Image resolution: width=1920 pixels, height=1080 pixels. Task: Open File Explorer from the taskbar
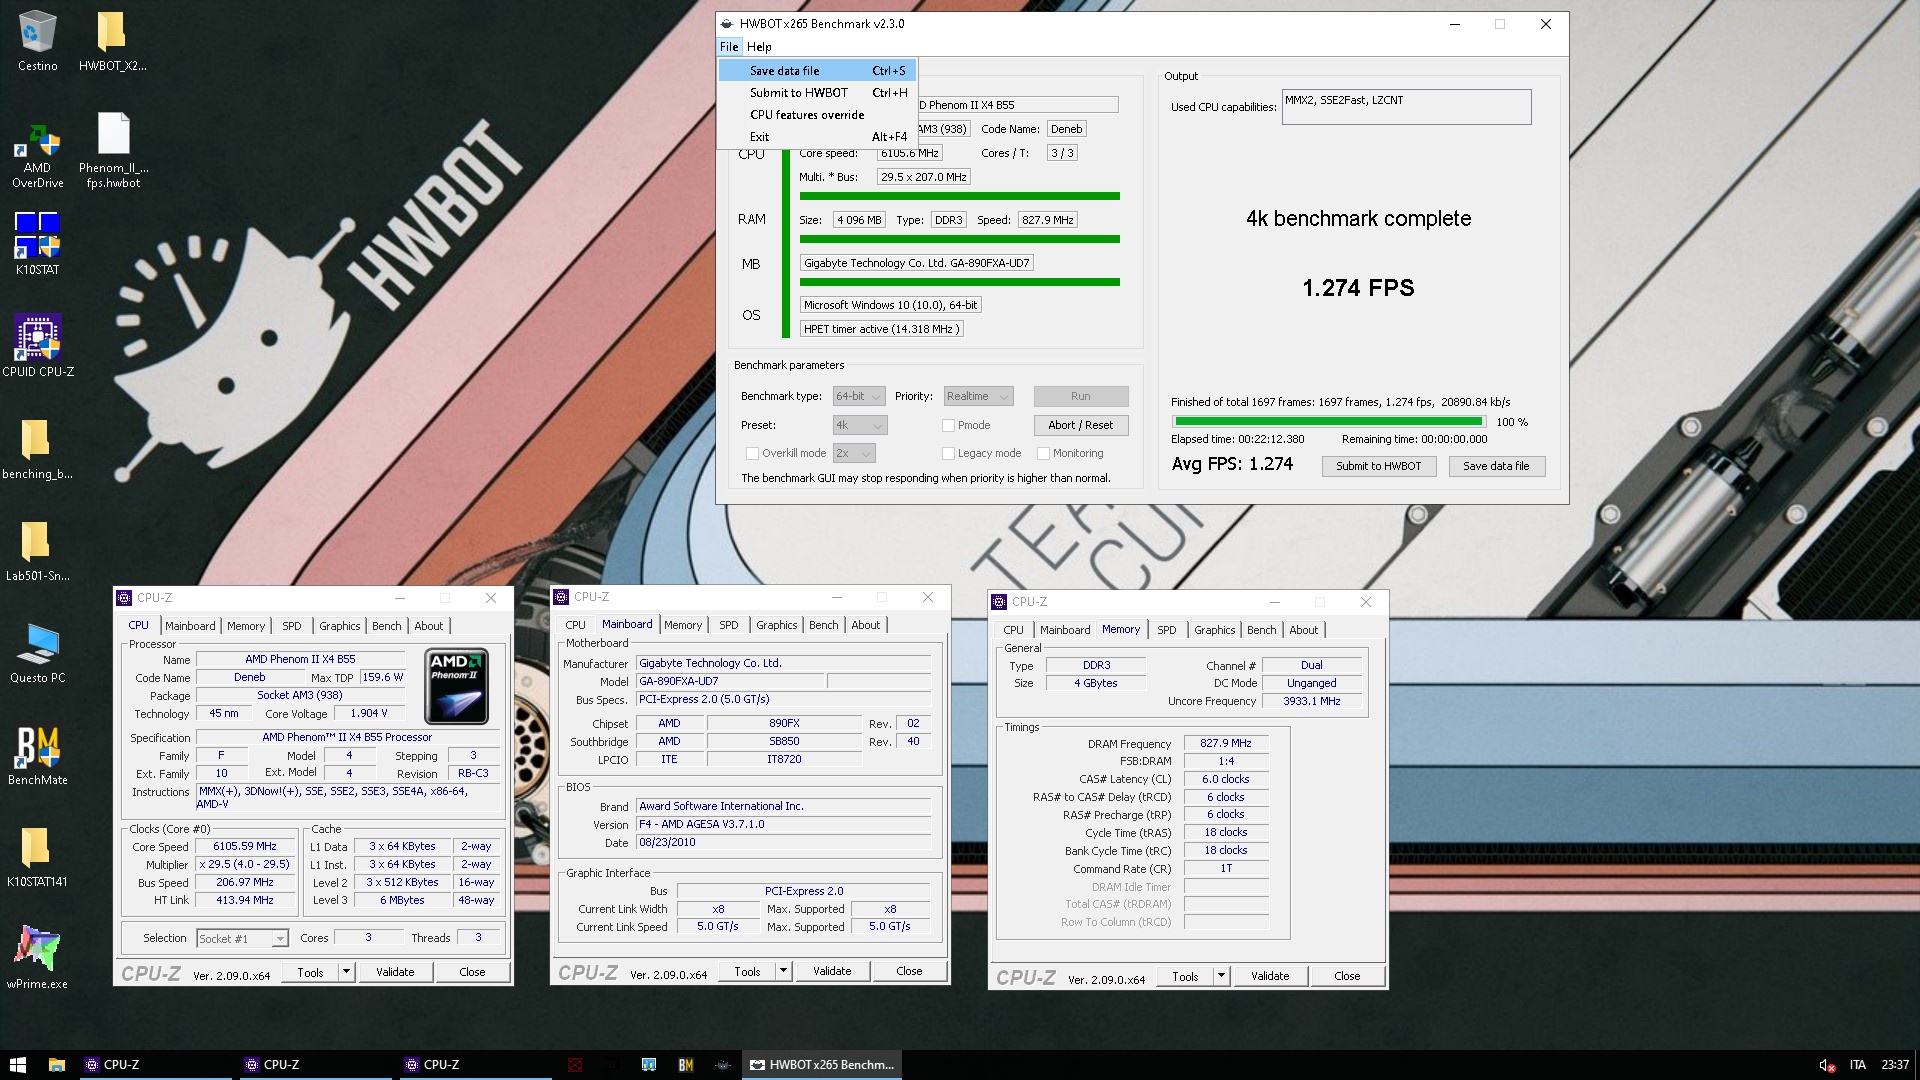tap(57, 1065)
